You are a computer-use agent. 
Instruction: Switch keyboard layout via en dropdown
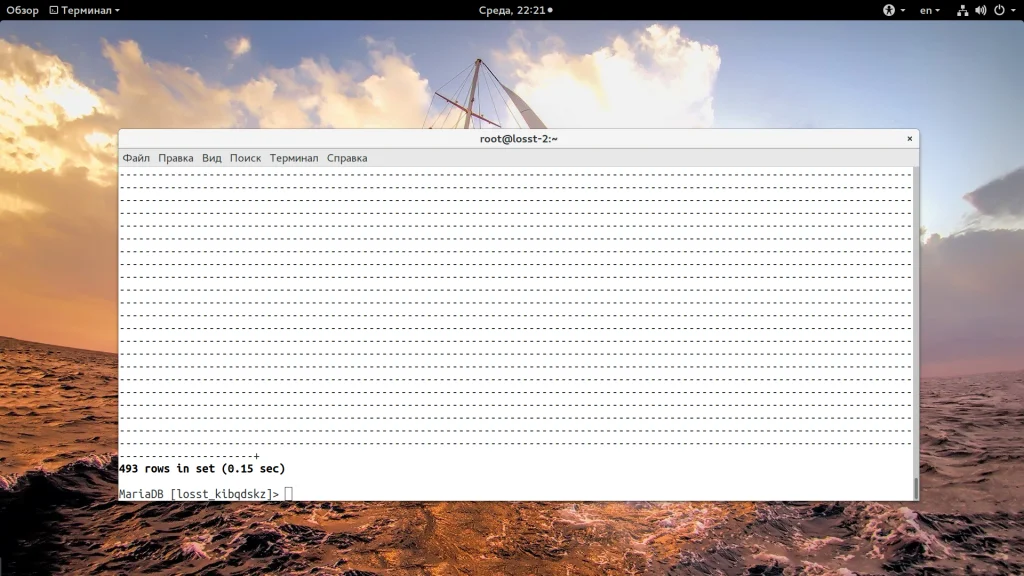pos(929,10)
